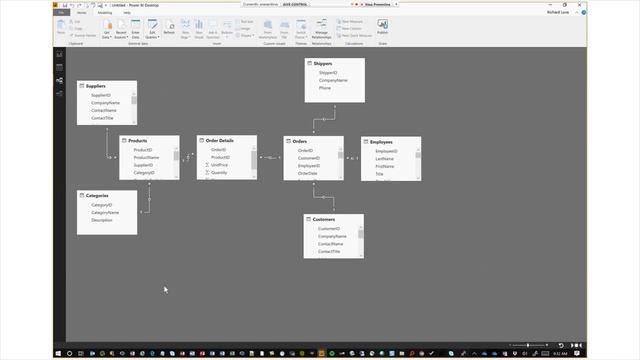Image resolution: width=640 pixels, height=360 pixels.
Task: Click the Get Data ribbon icon
Action: point(107,24)
